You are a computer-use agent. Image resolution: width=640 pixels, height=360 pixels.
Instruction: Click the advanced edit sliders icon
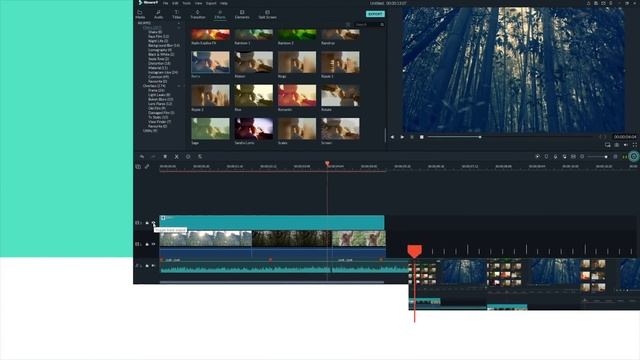coord(200,156)
